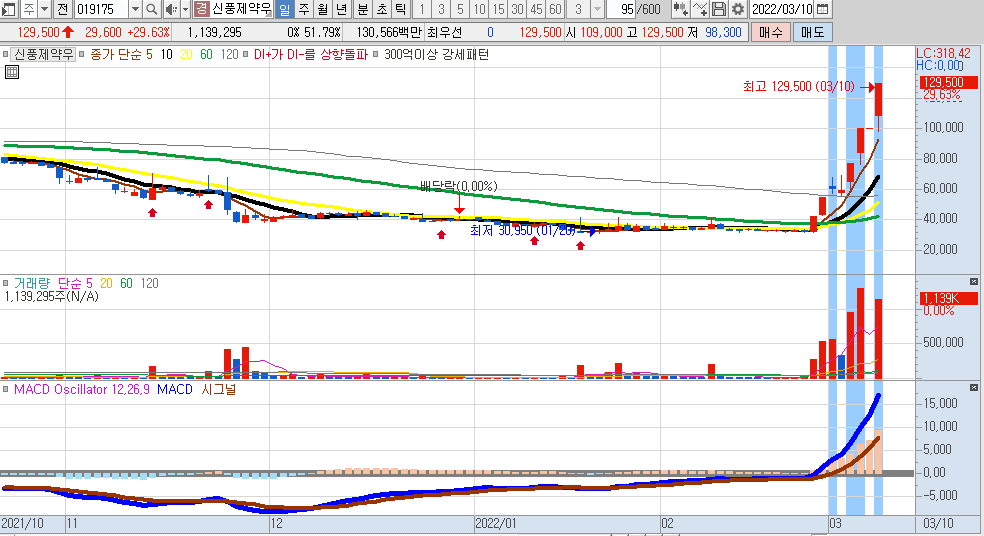The height and width of the screenshot is (536, 984).
Task: Select the 틱 tick chart period
Action: click(400, 9)
